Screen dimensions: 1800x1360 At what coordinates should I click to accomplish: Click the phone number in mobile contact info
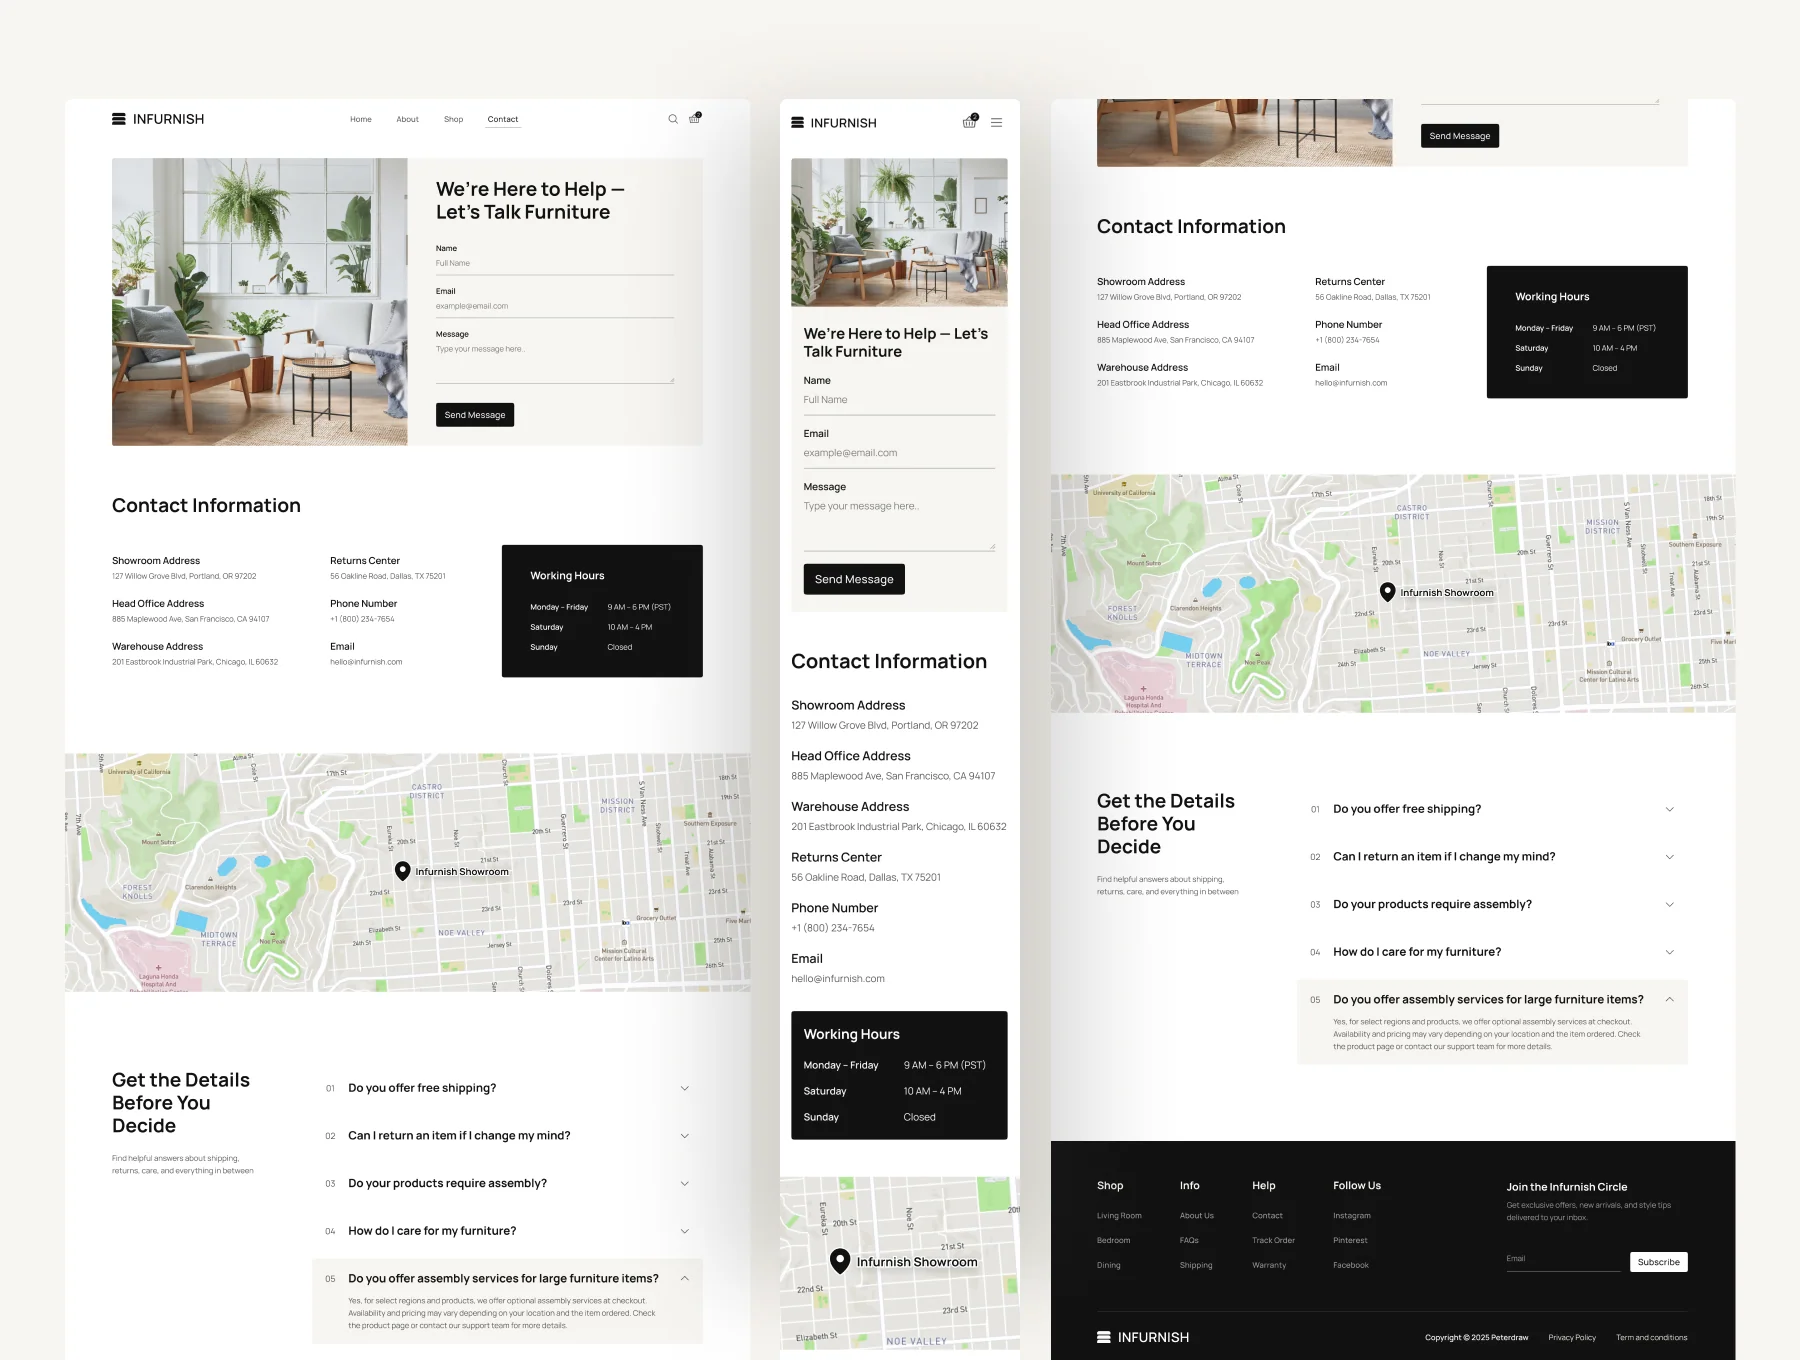coord(833,928)
